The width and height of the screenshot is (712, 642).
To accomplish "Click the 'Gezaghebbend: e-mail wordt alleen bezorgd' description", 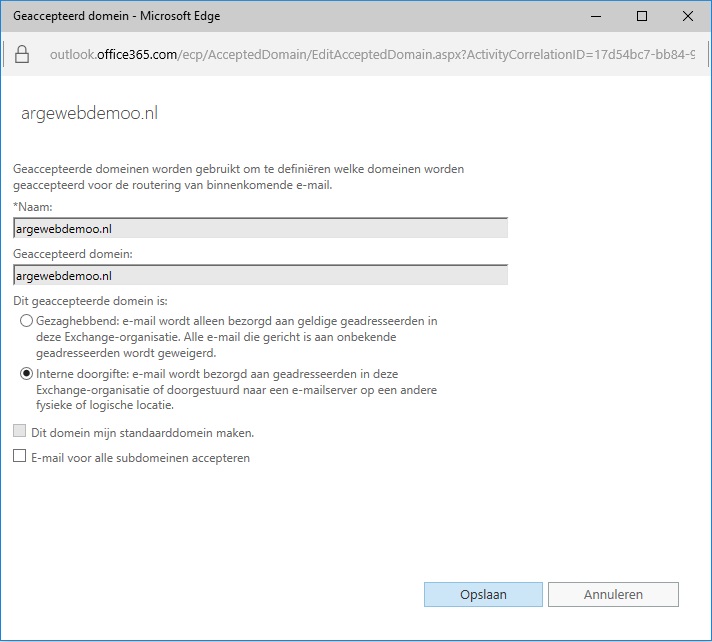I will point(237,337).
